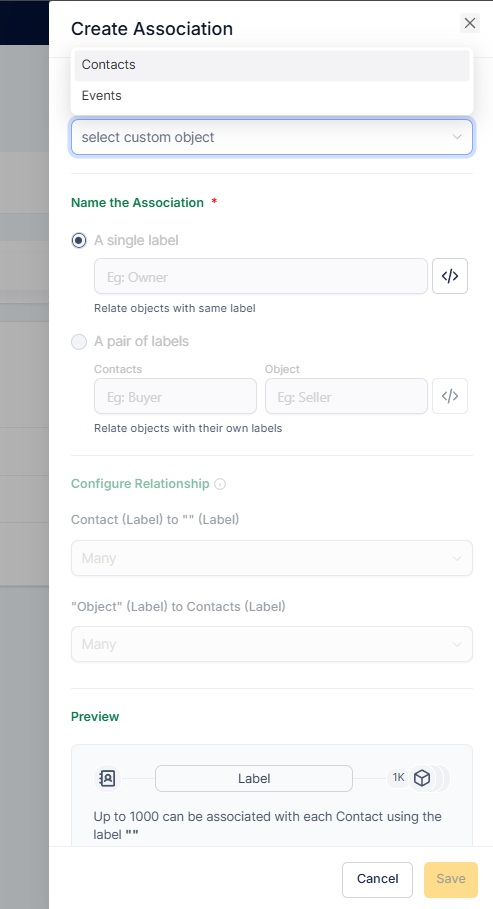Viewport: 493px width, 909px height.
Task: Expand the select custom object dropdown
Action: pyautogui.click(x=271, y=137)
